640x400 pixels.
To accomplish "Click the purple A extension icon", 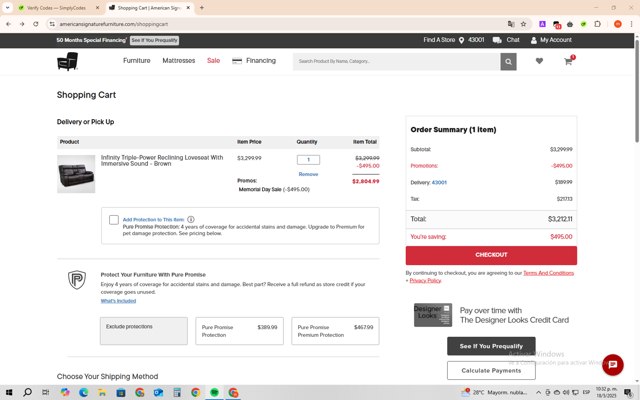I will (542, 24).
